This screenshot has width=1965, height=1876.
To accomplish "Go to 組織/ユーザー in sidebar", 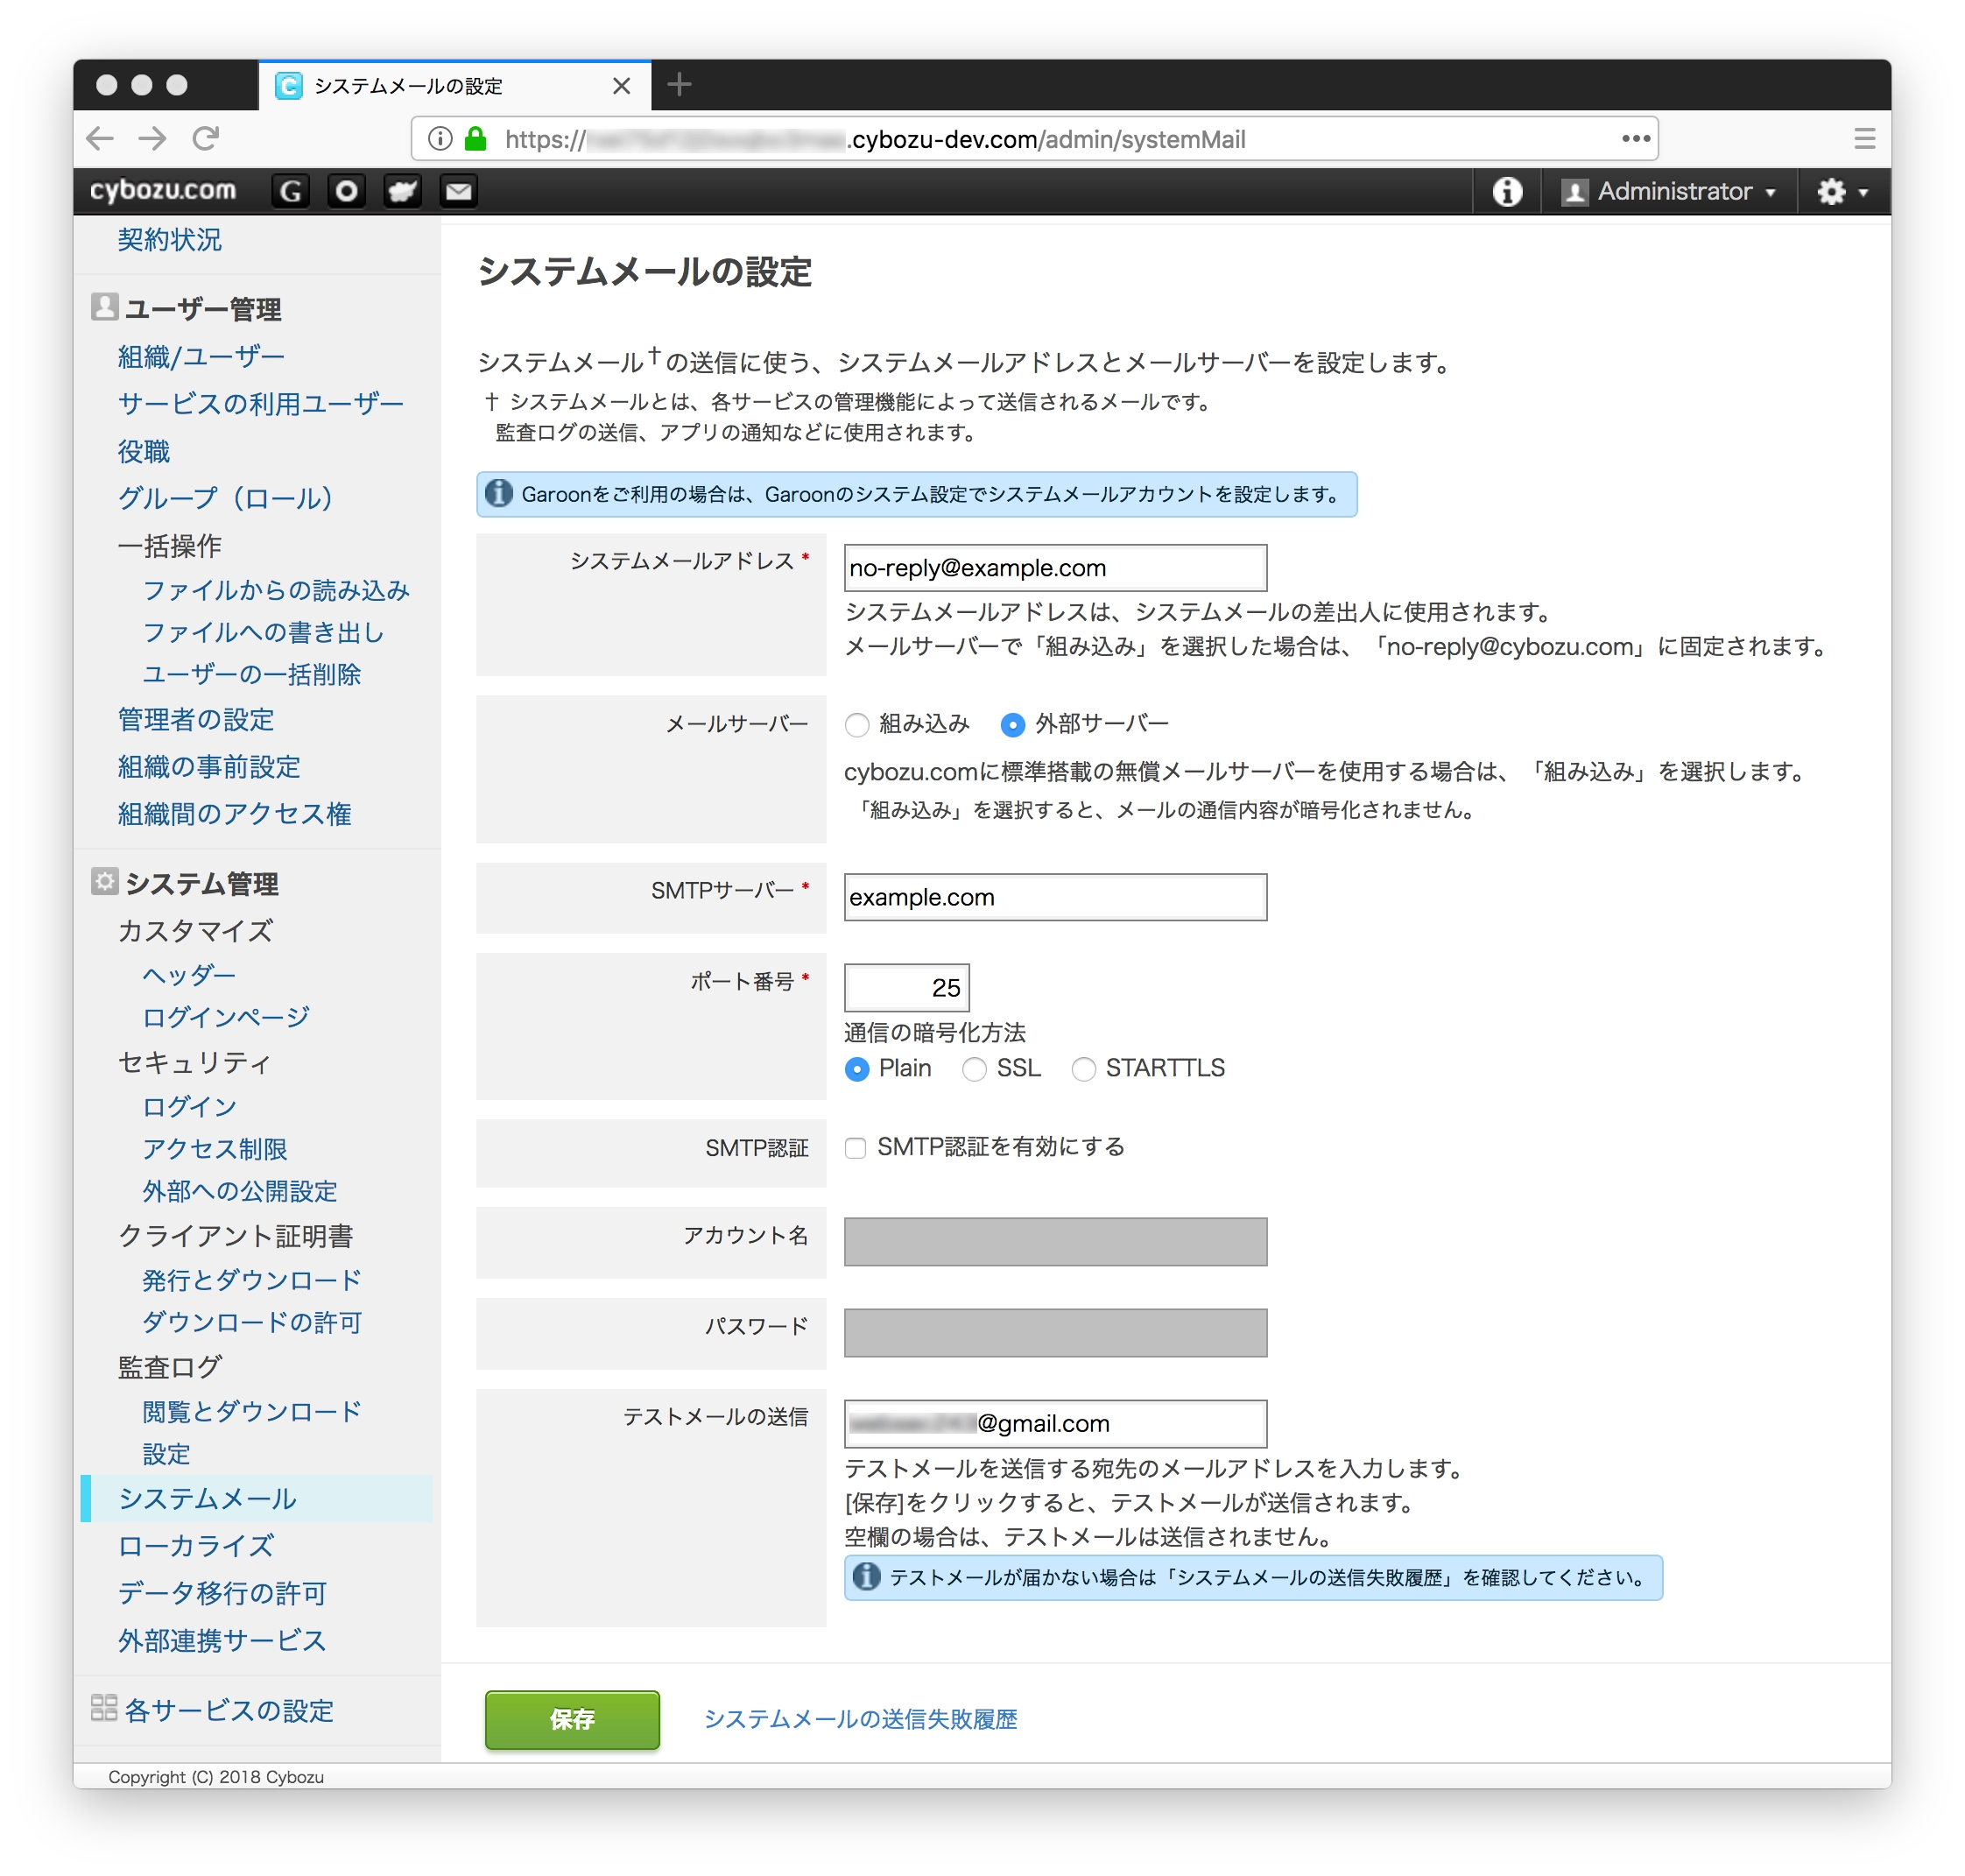I will [x=201, y=356].
